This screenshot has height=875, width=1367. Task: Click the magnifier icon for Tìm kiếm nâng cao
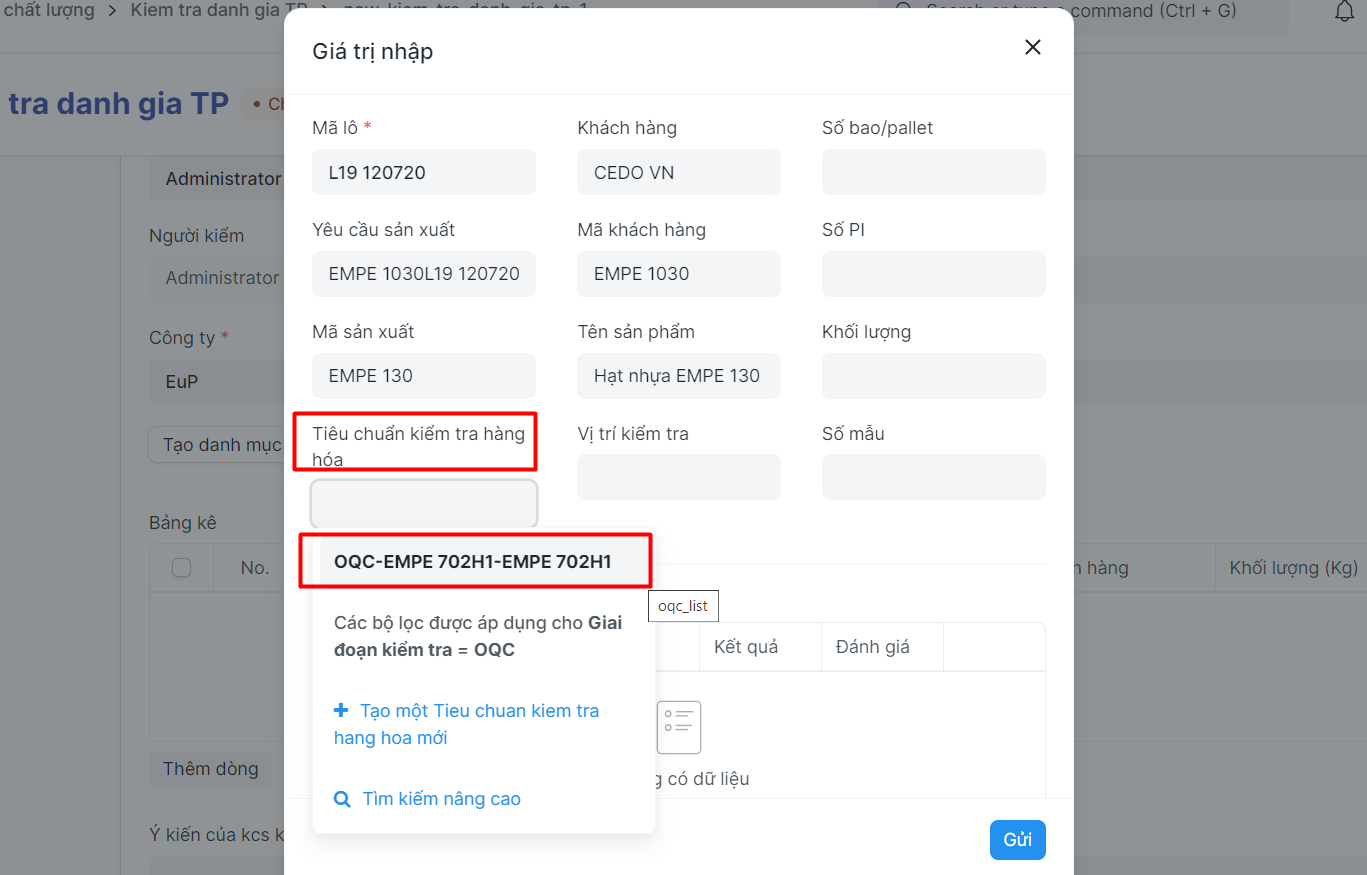click(342, 799)
